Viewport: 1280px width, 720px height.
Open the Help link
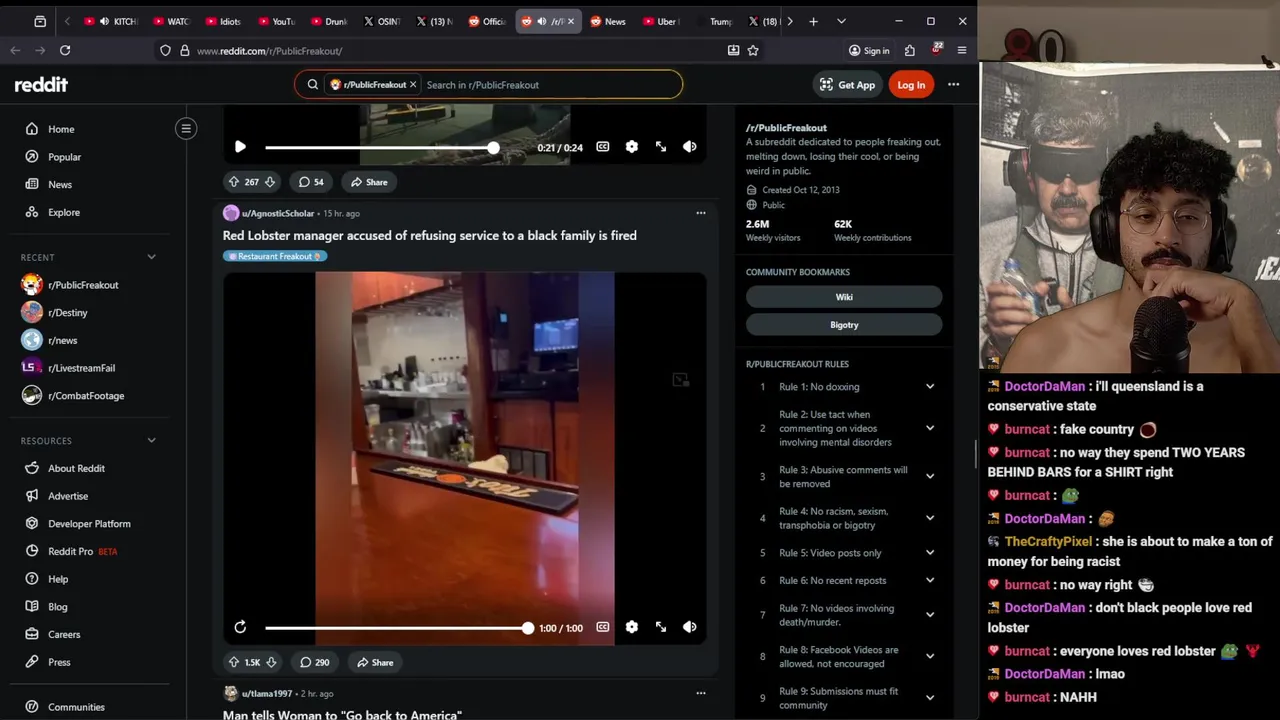(58, 579)
